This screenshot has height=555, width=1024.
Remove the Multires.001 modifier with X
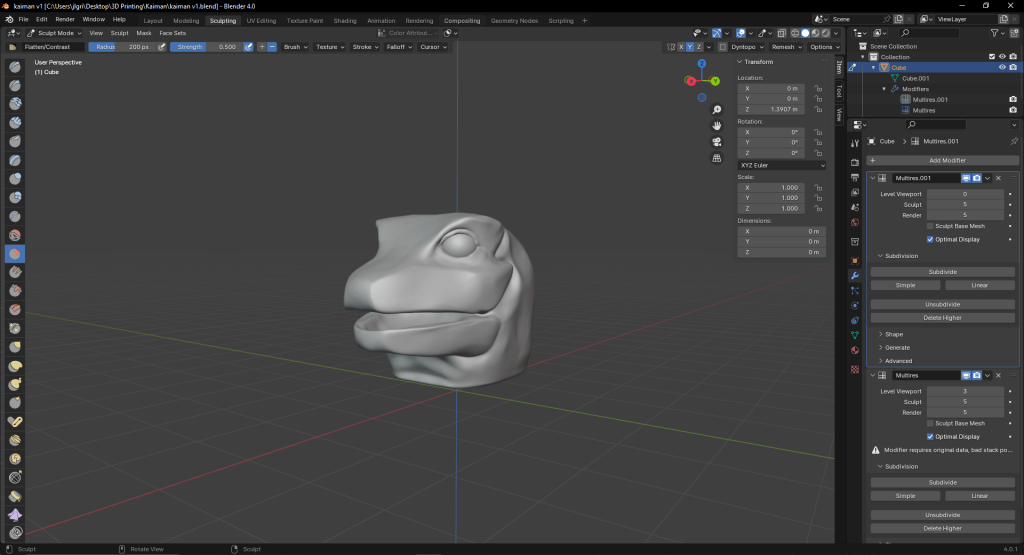pyautogui.click(x=998, y=178)
